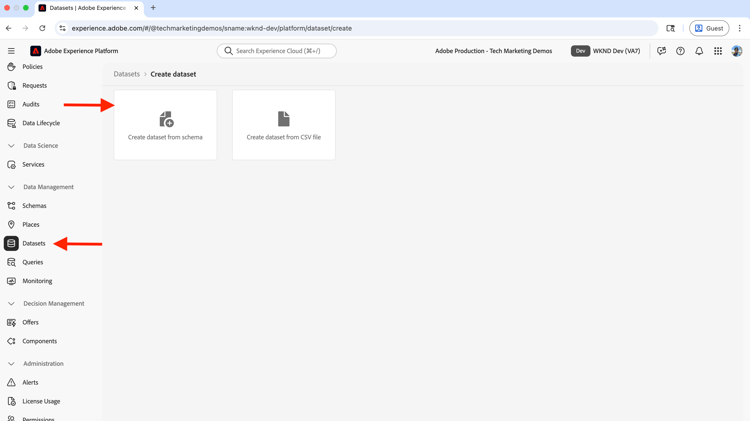Image resolution: width=750 pixels, height=421 pixels.
Task: Click the site information icon in address bar
Action: click(62, 28)
